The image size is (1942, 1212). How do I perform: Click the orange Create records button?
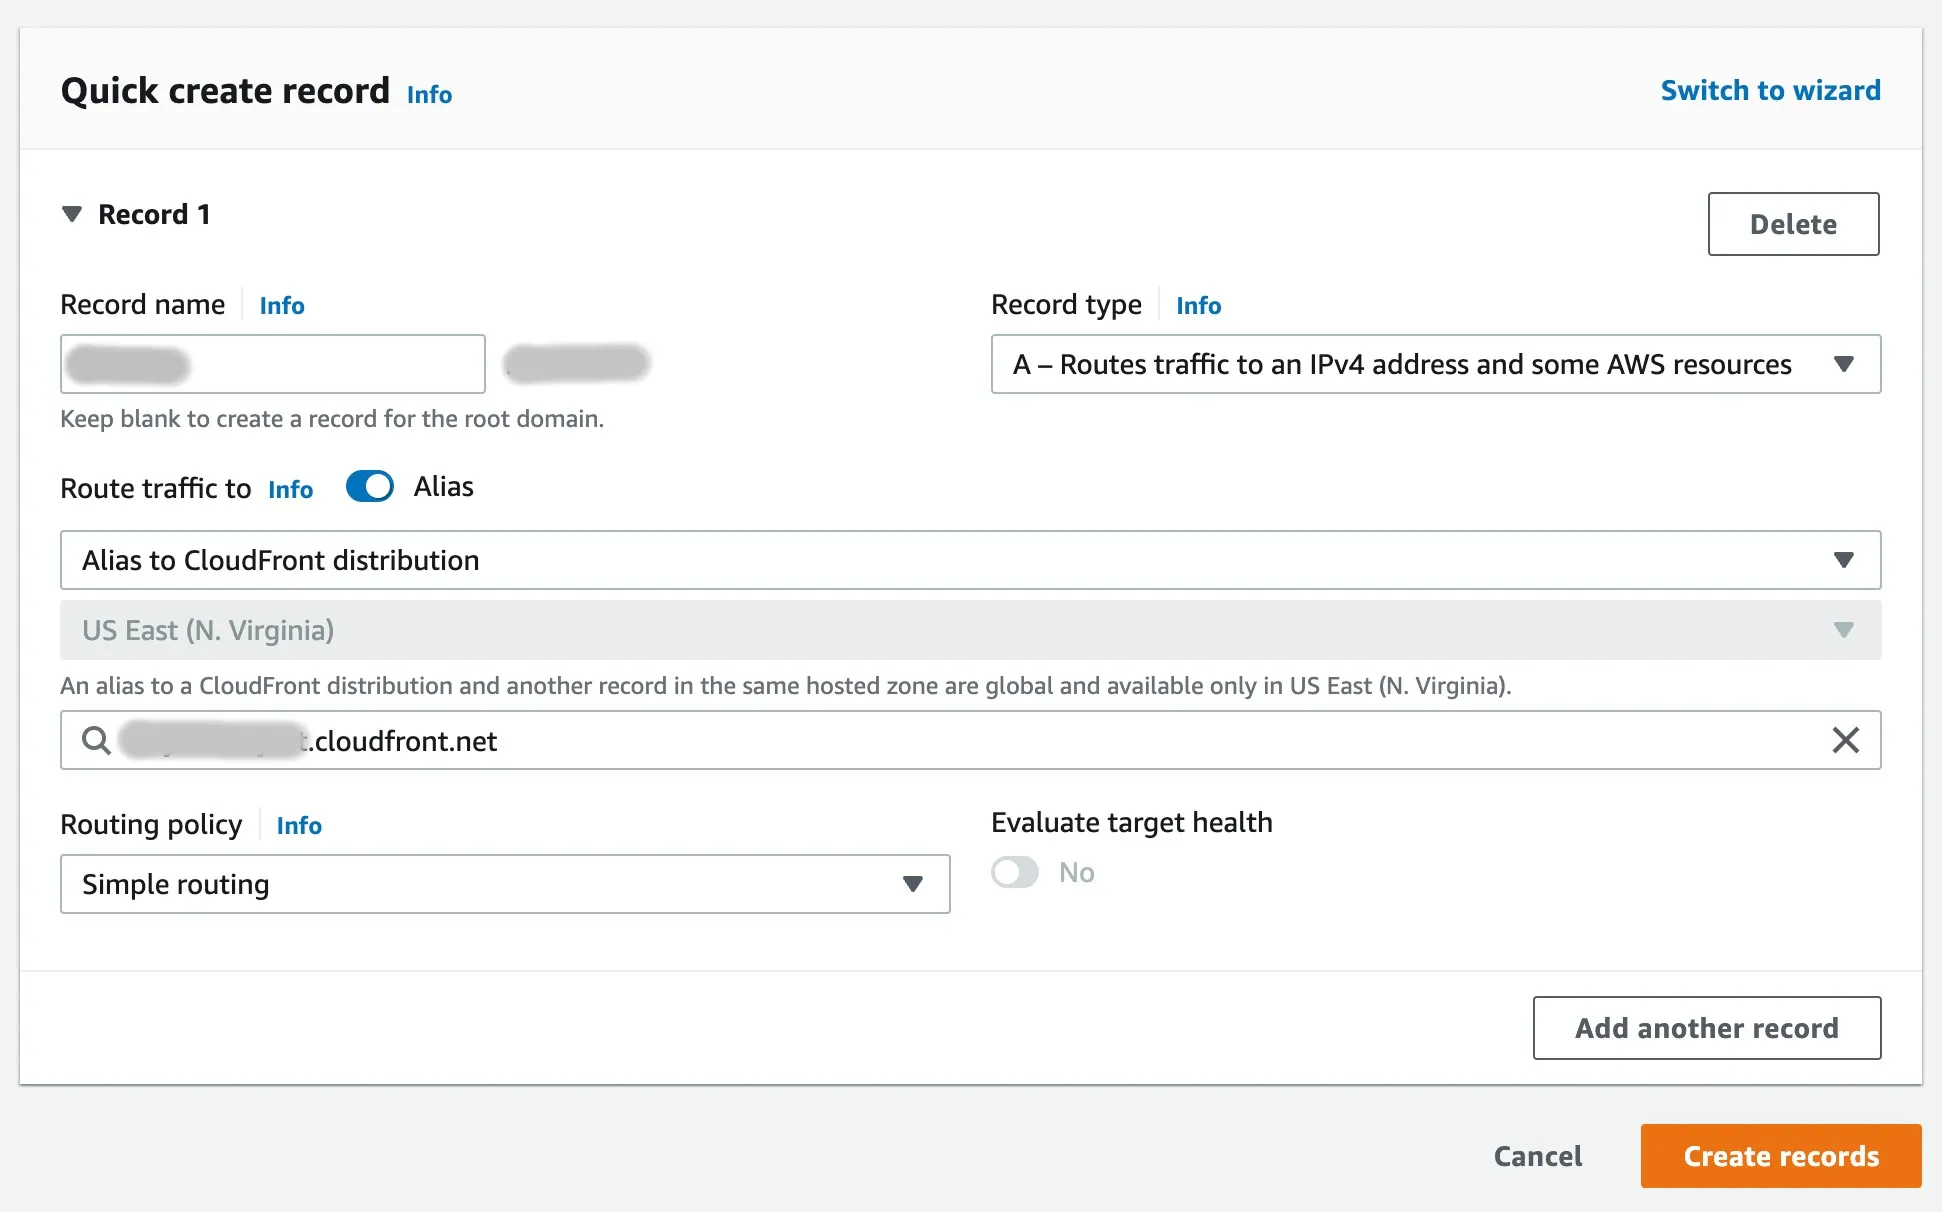click(1780, 1156)
